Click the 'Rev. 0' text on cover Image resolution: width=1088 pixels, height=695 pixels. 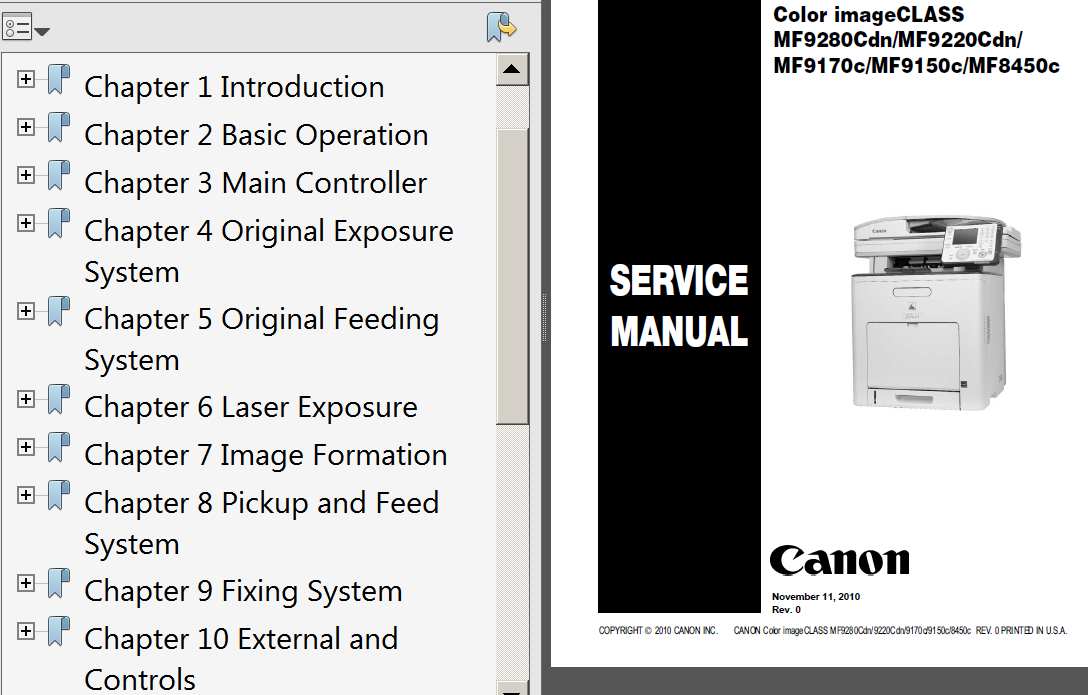click(x=786, y=610)
